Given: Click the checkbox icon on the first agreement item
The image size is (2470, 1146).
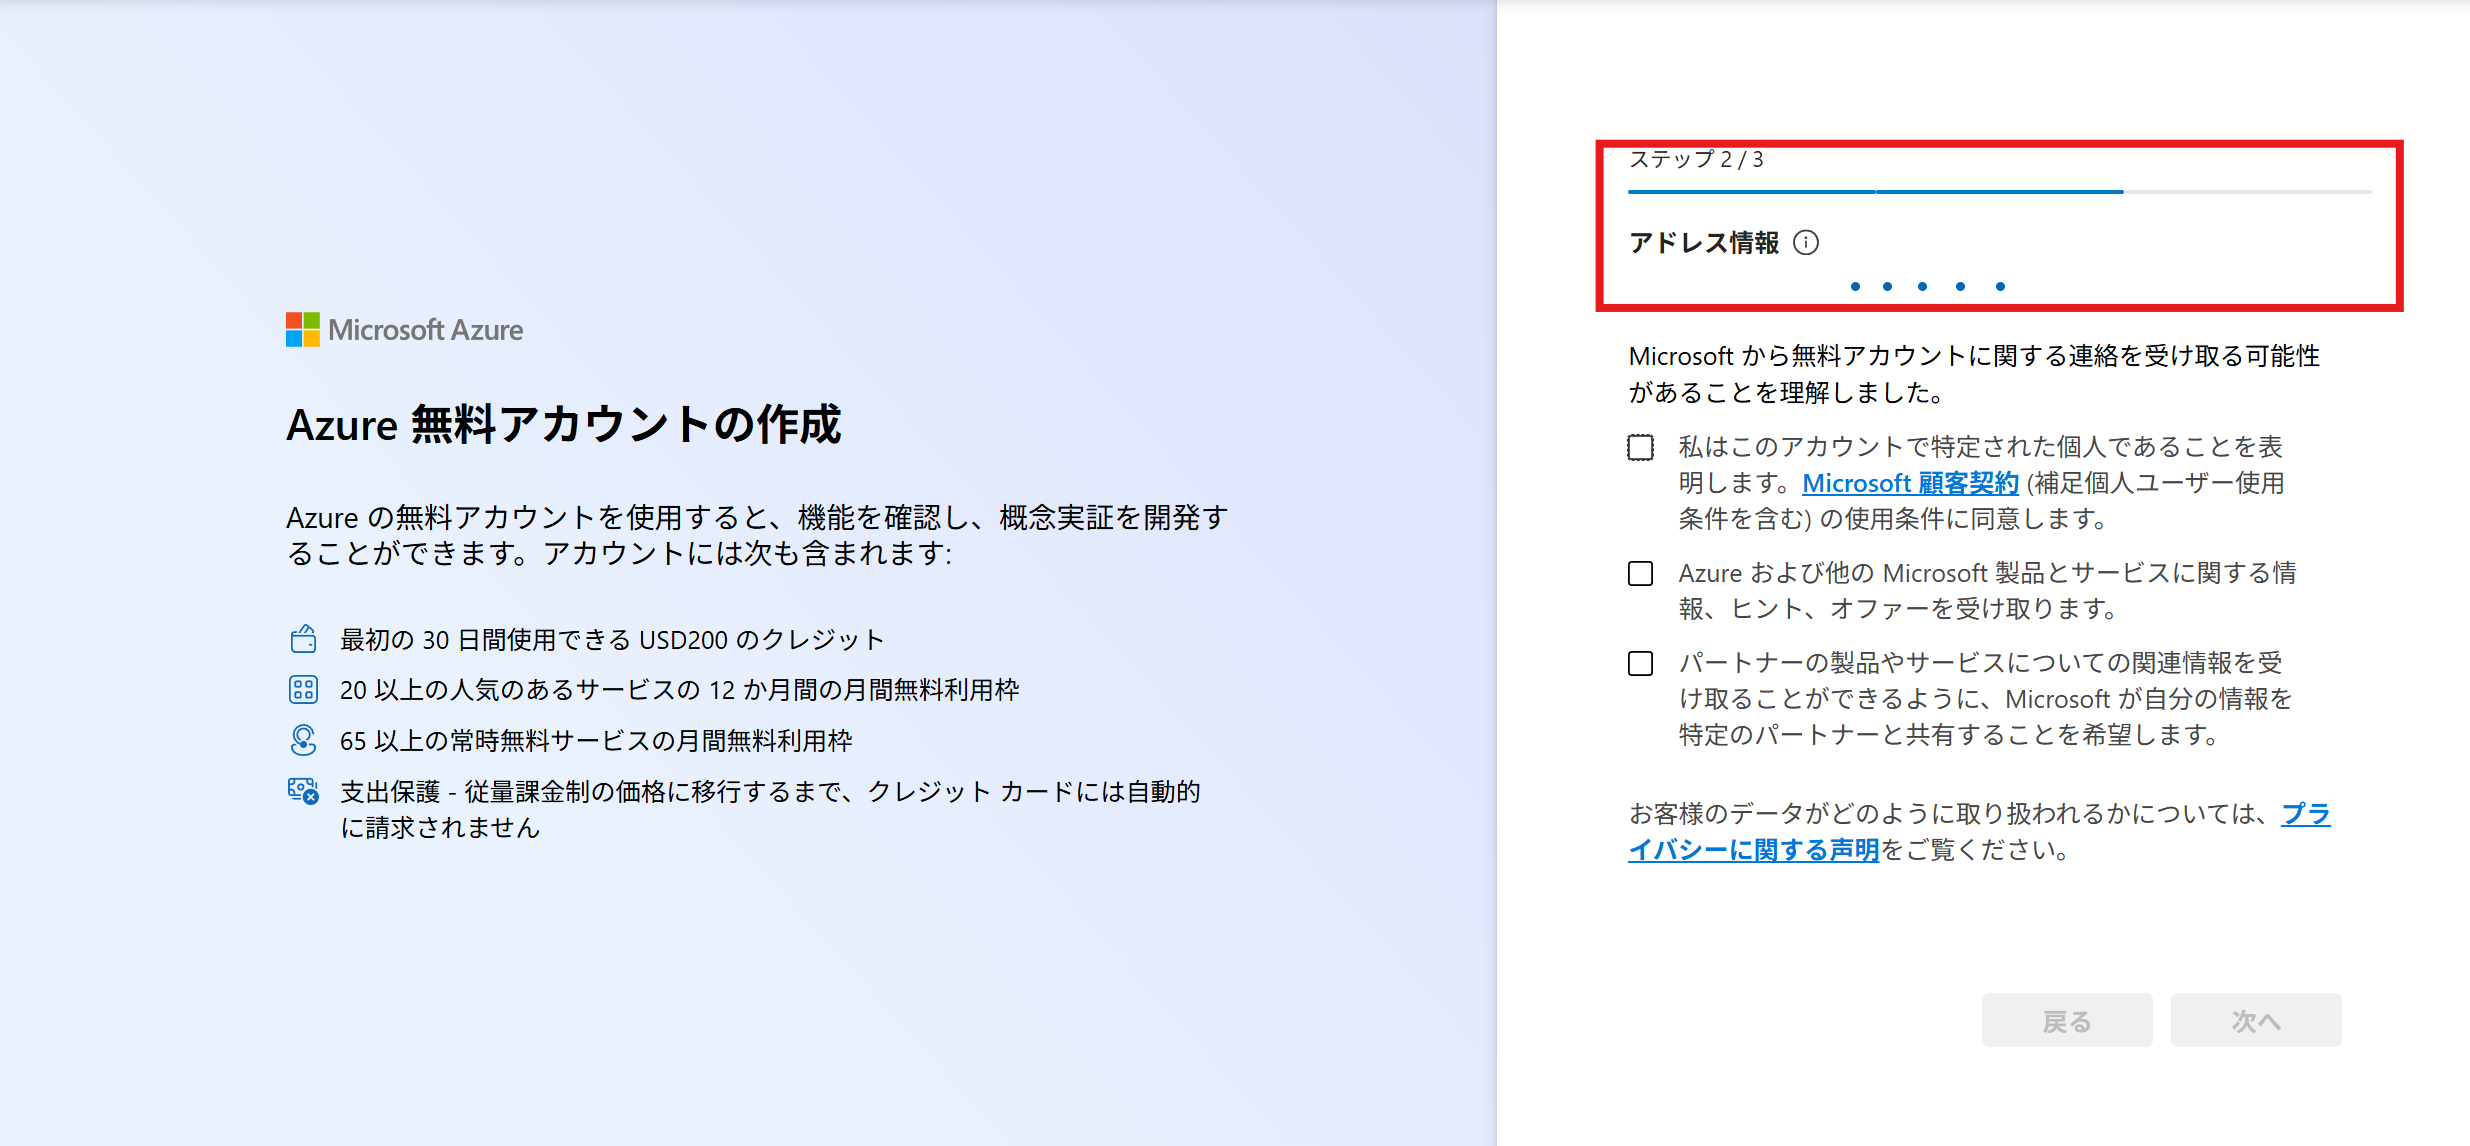Looking at the screenshot, I should pos(1639,447).
